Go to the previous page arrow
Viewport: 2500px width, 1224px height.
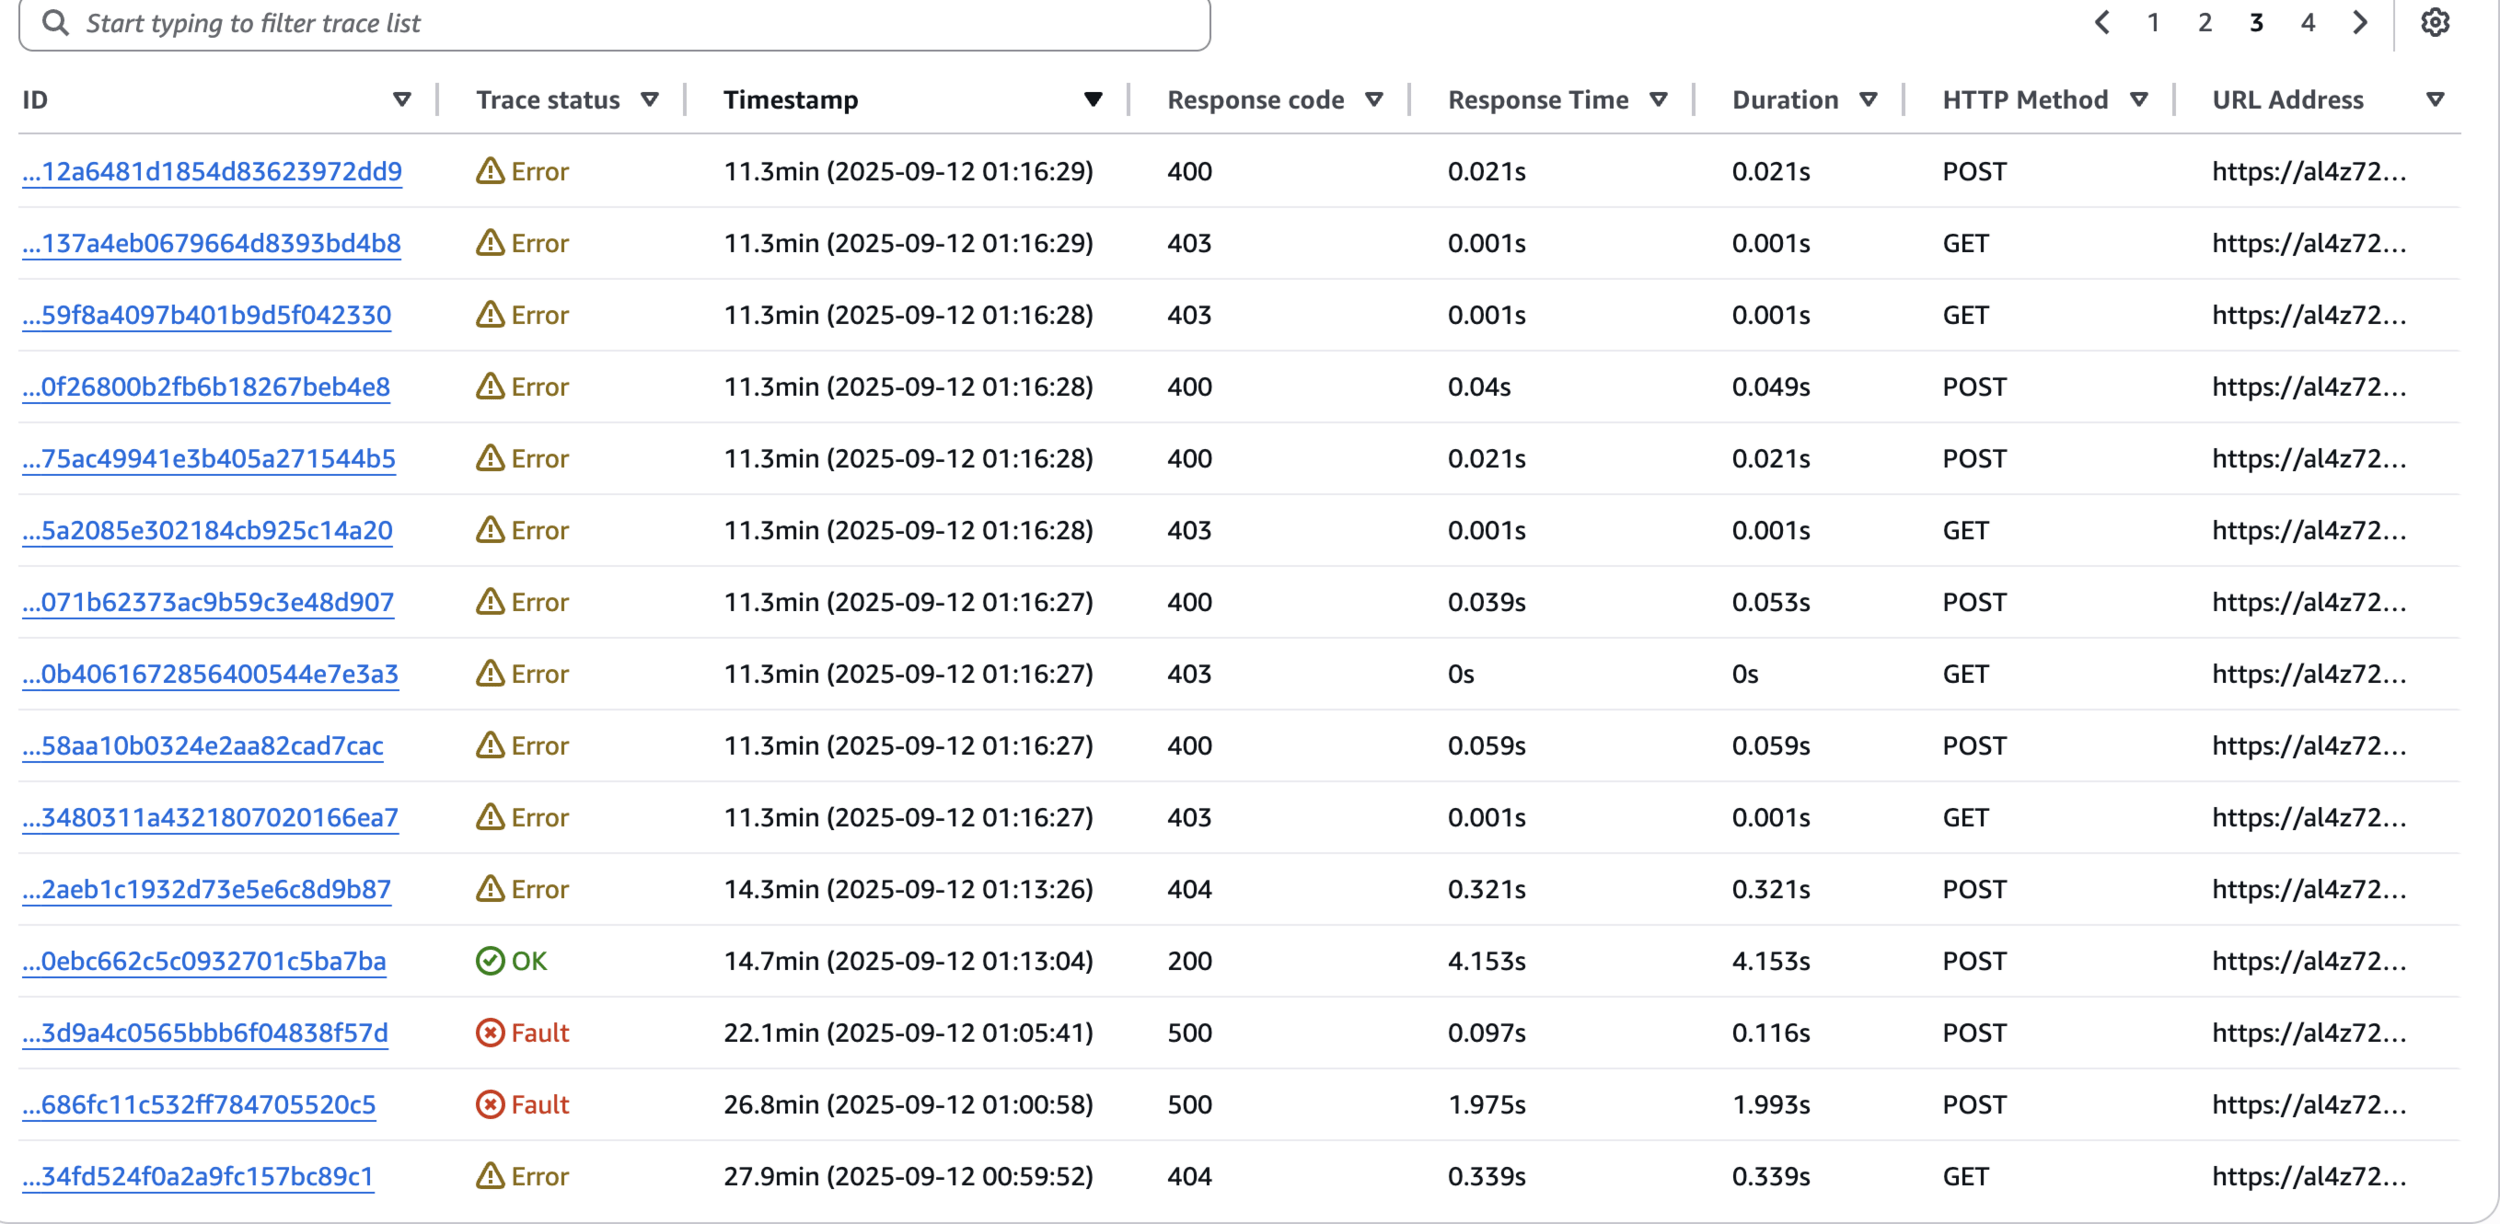(2102, 22)
